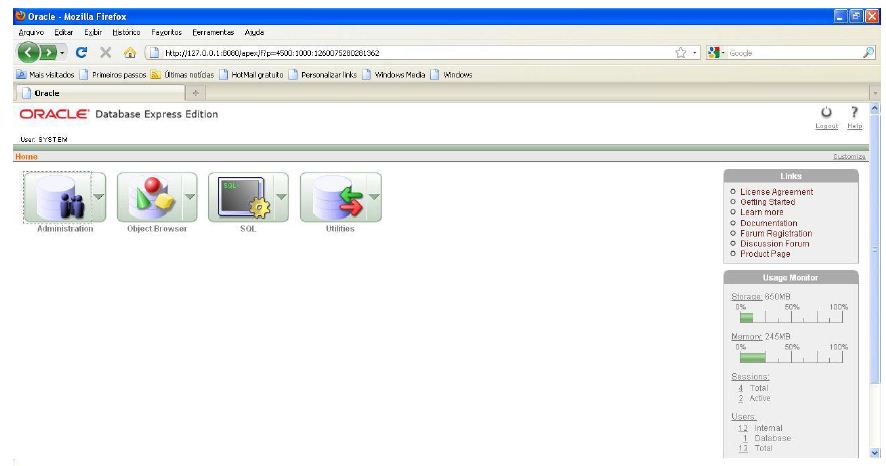This screenshot has height=466, width=886.
Task: Open the Windows Media bookmark
Action: pyautogui.click(x=394, y=75)
